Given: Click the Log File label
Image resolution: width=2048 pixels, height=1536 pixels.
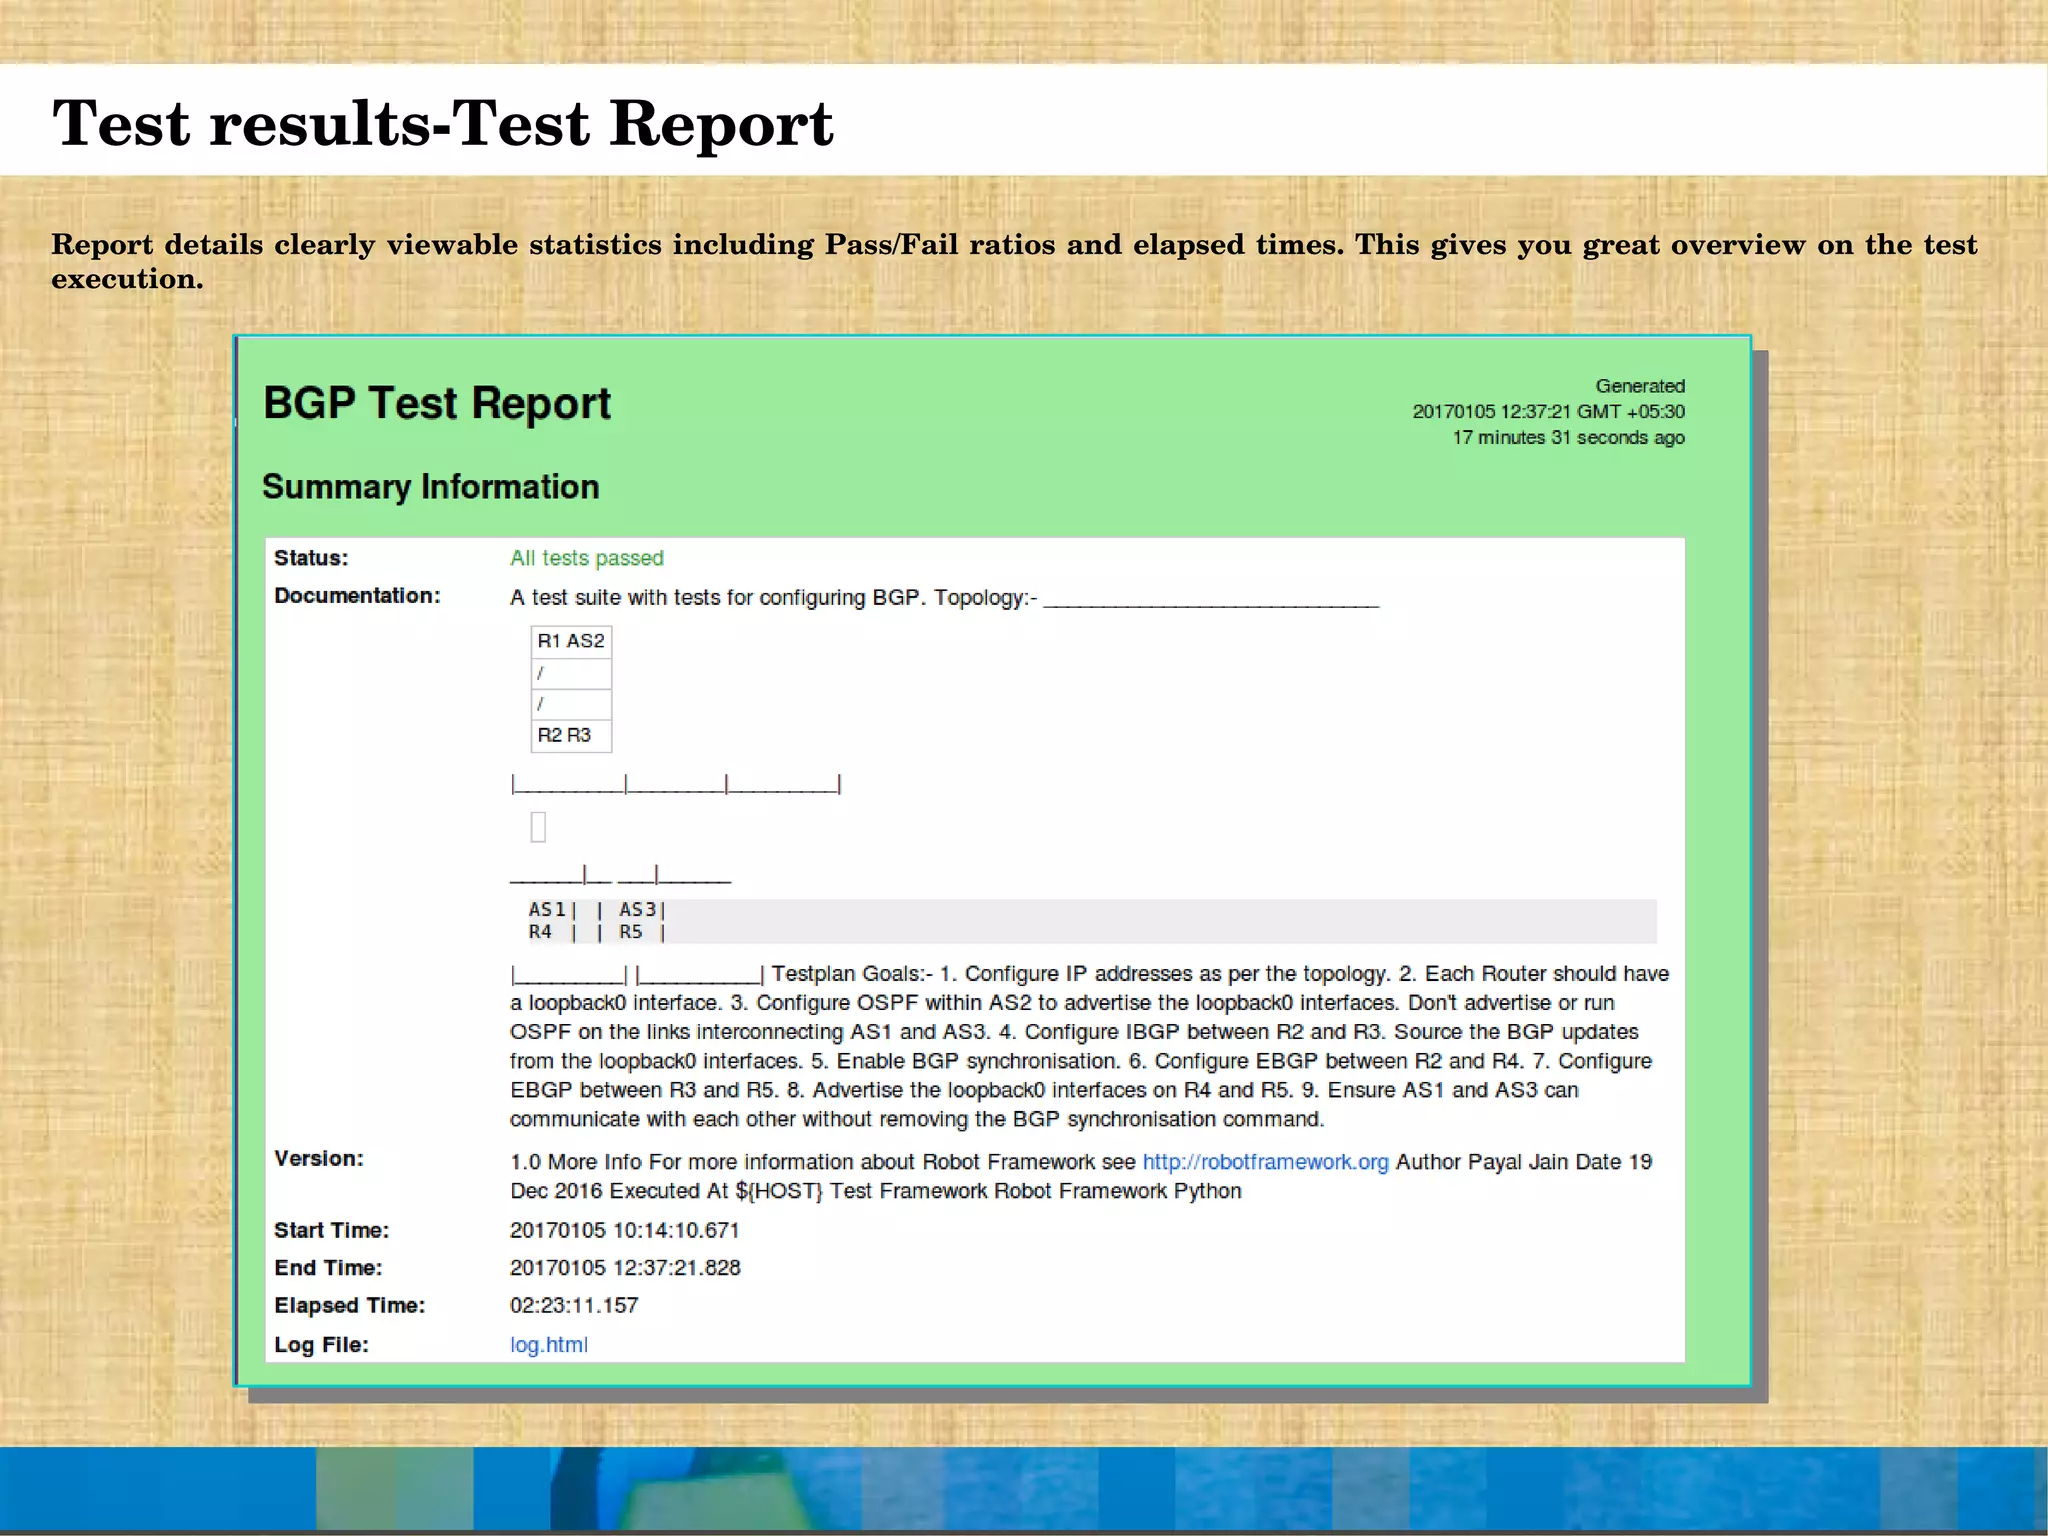Looking at the screenshot, I should click(321, 1344).
